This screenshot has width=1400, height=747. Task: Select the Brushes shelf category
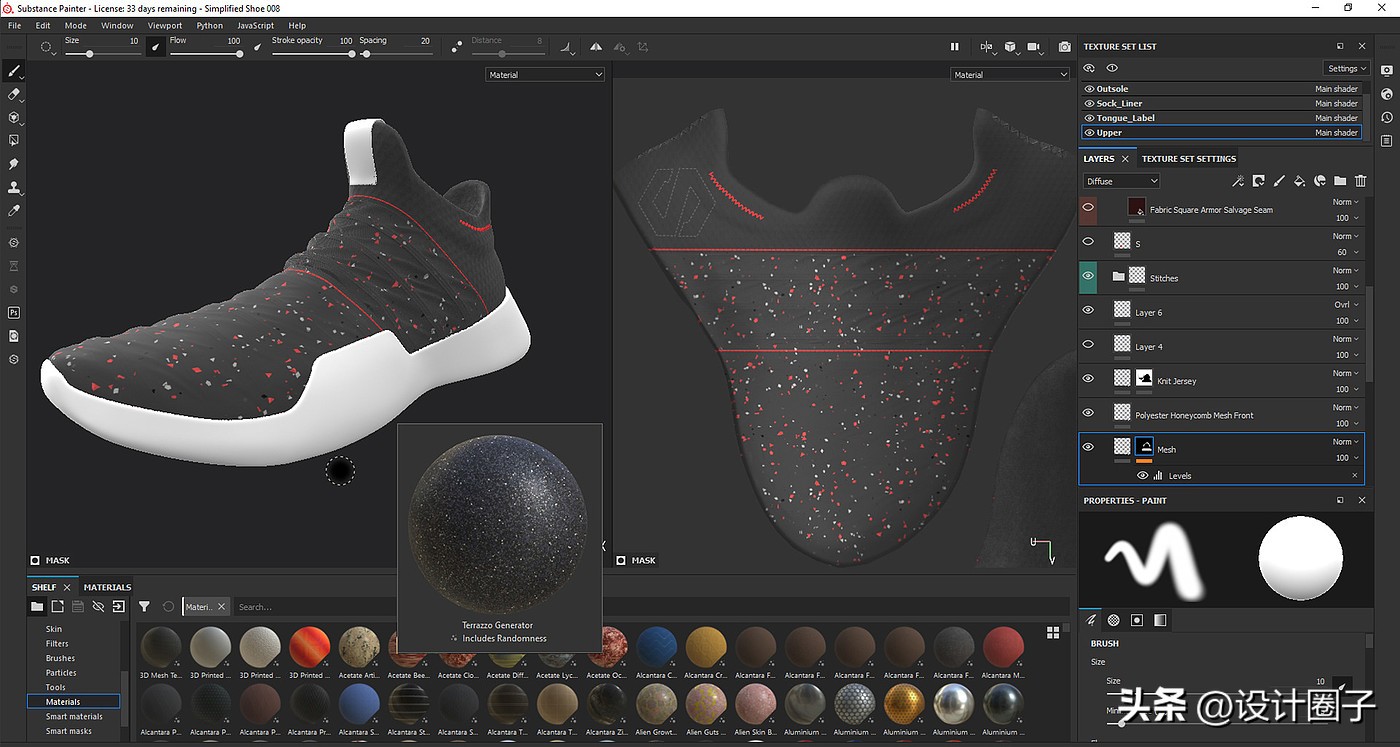pos(60,658)
